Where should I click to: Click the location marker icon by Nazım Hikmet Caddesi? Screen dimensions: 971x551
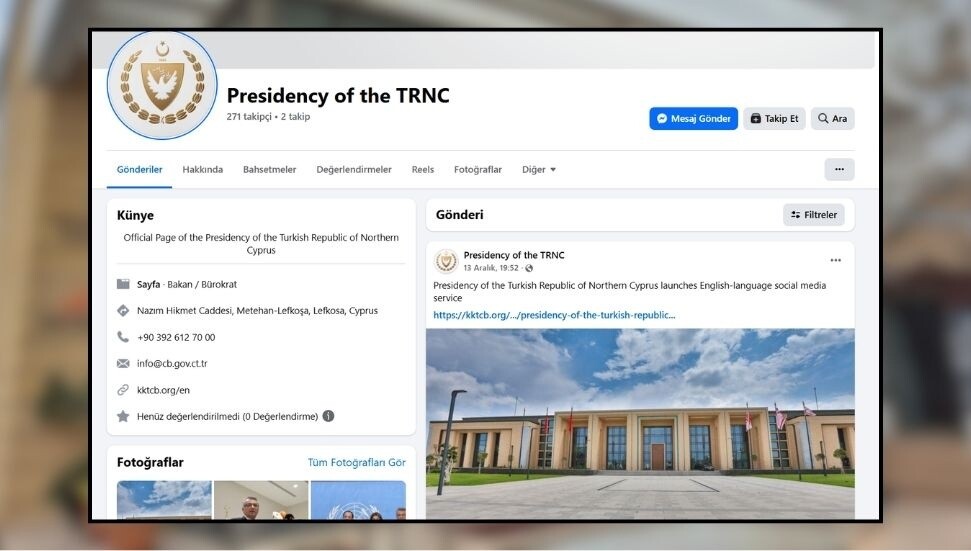[x=123, y=310]
